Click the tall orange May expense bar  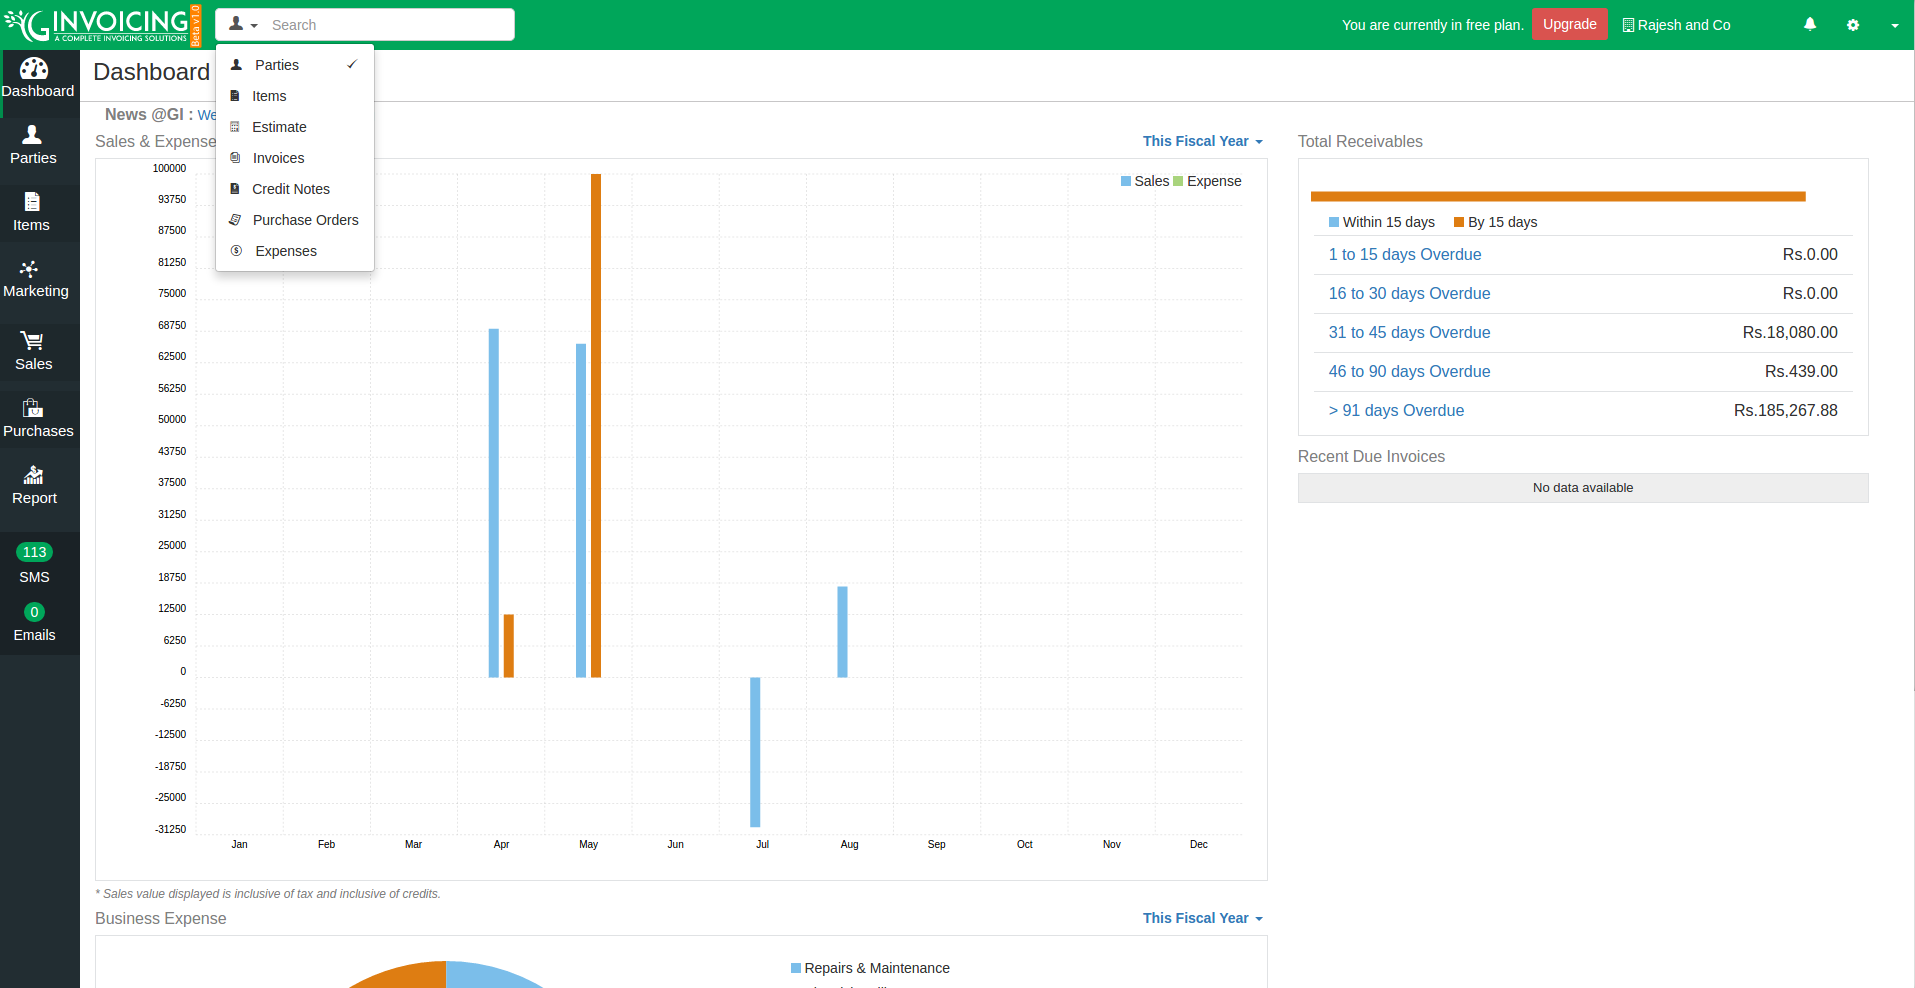(596, 425)
